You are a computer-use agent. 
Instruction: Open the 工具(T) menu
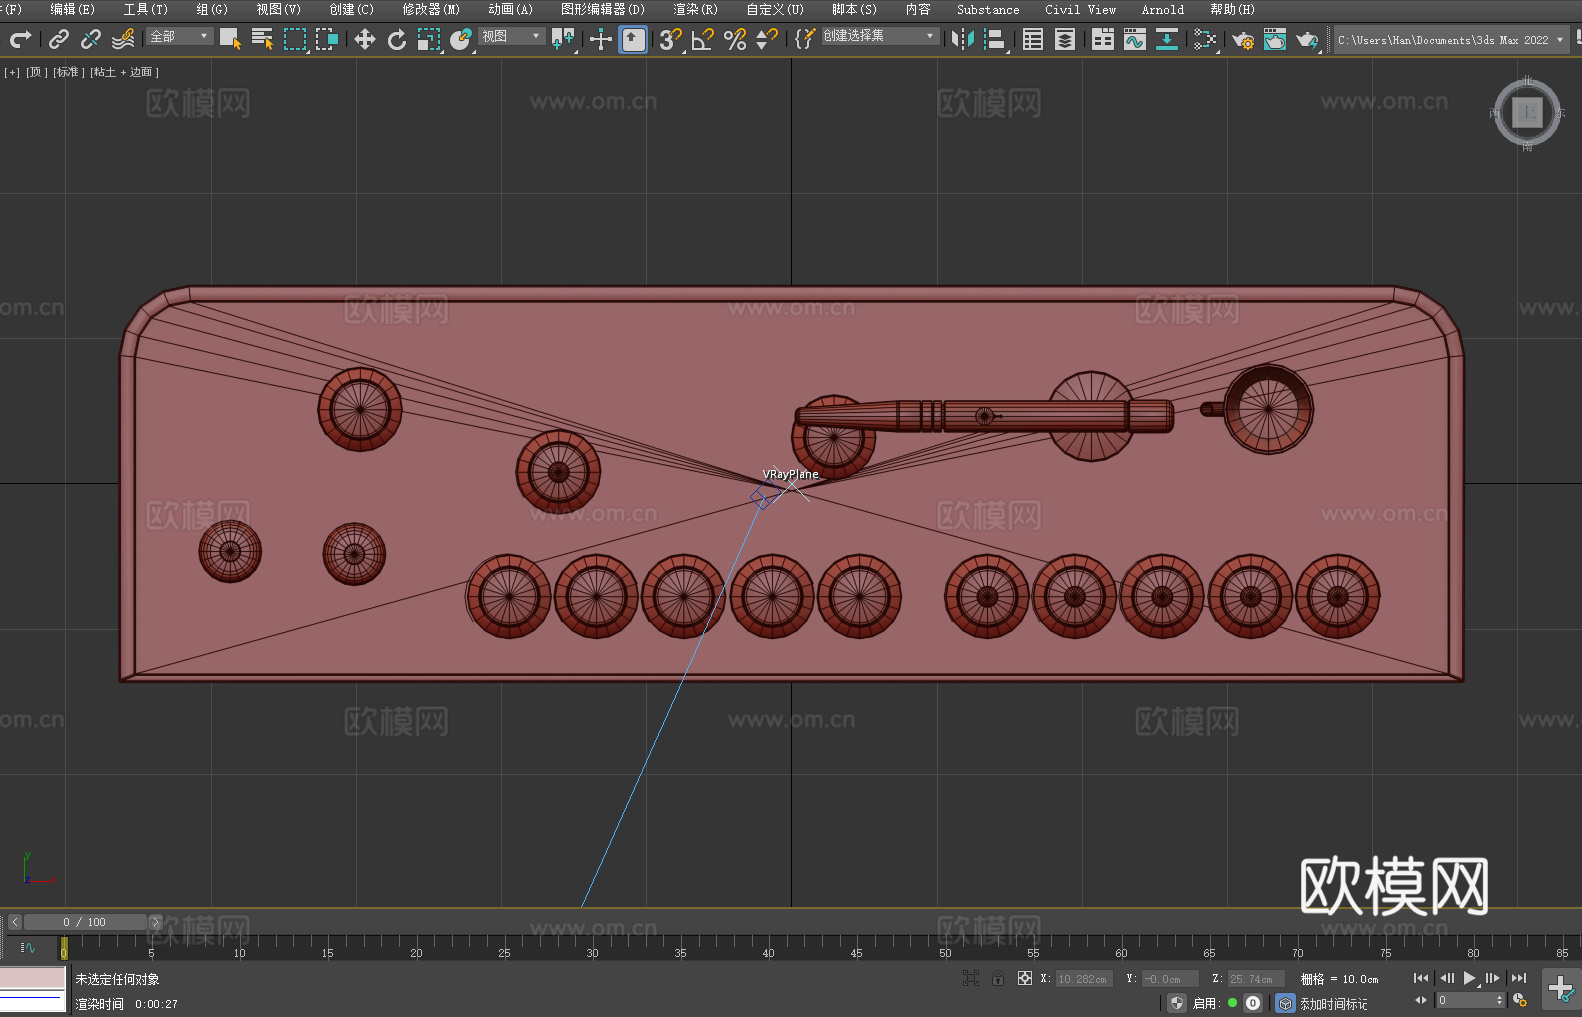146,9
